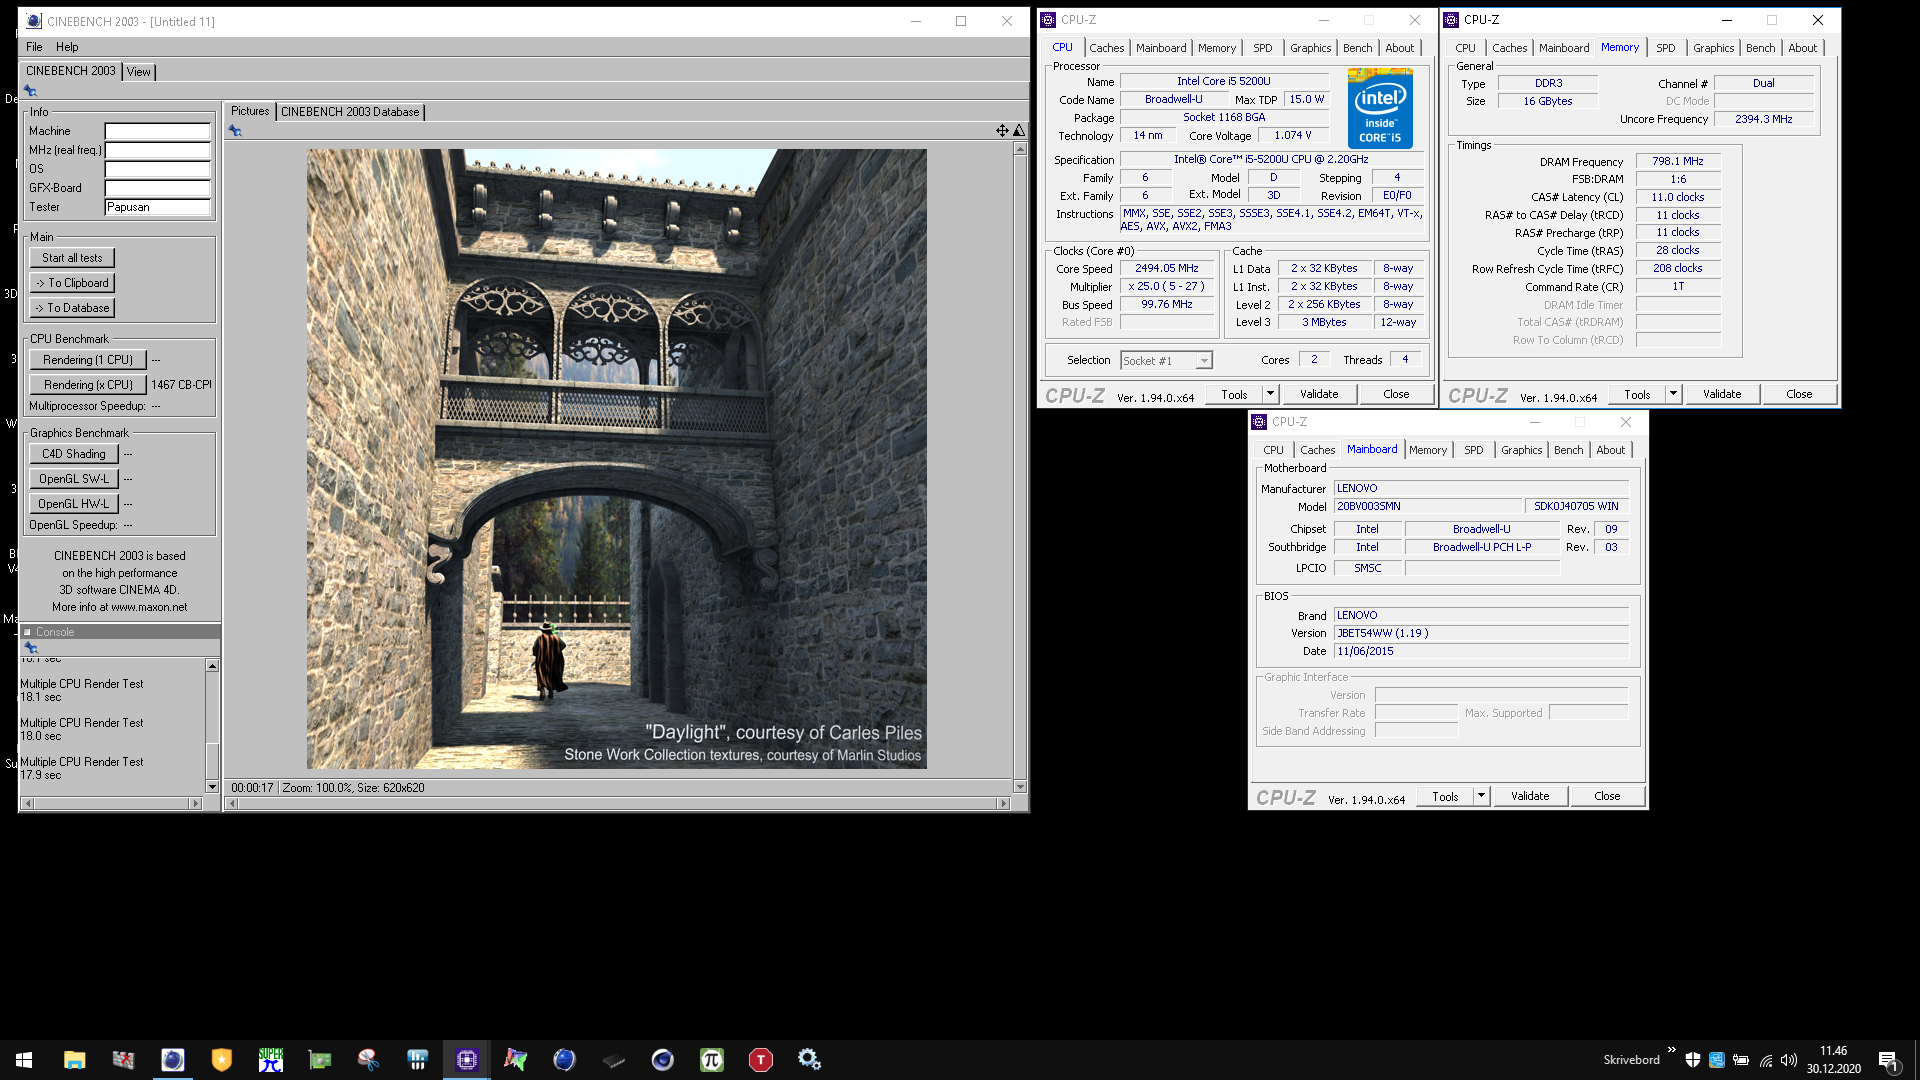Open the blue bars benchmark taskbar icon

(418, 1060)
